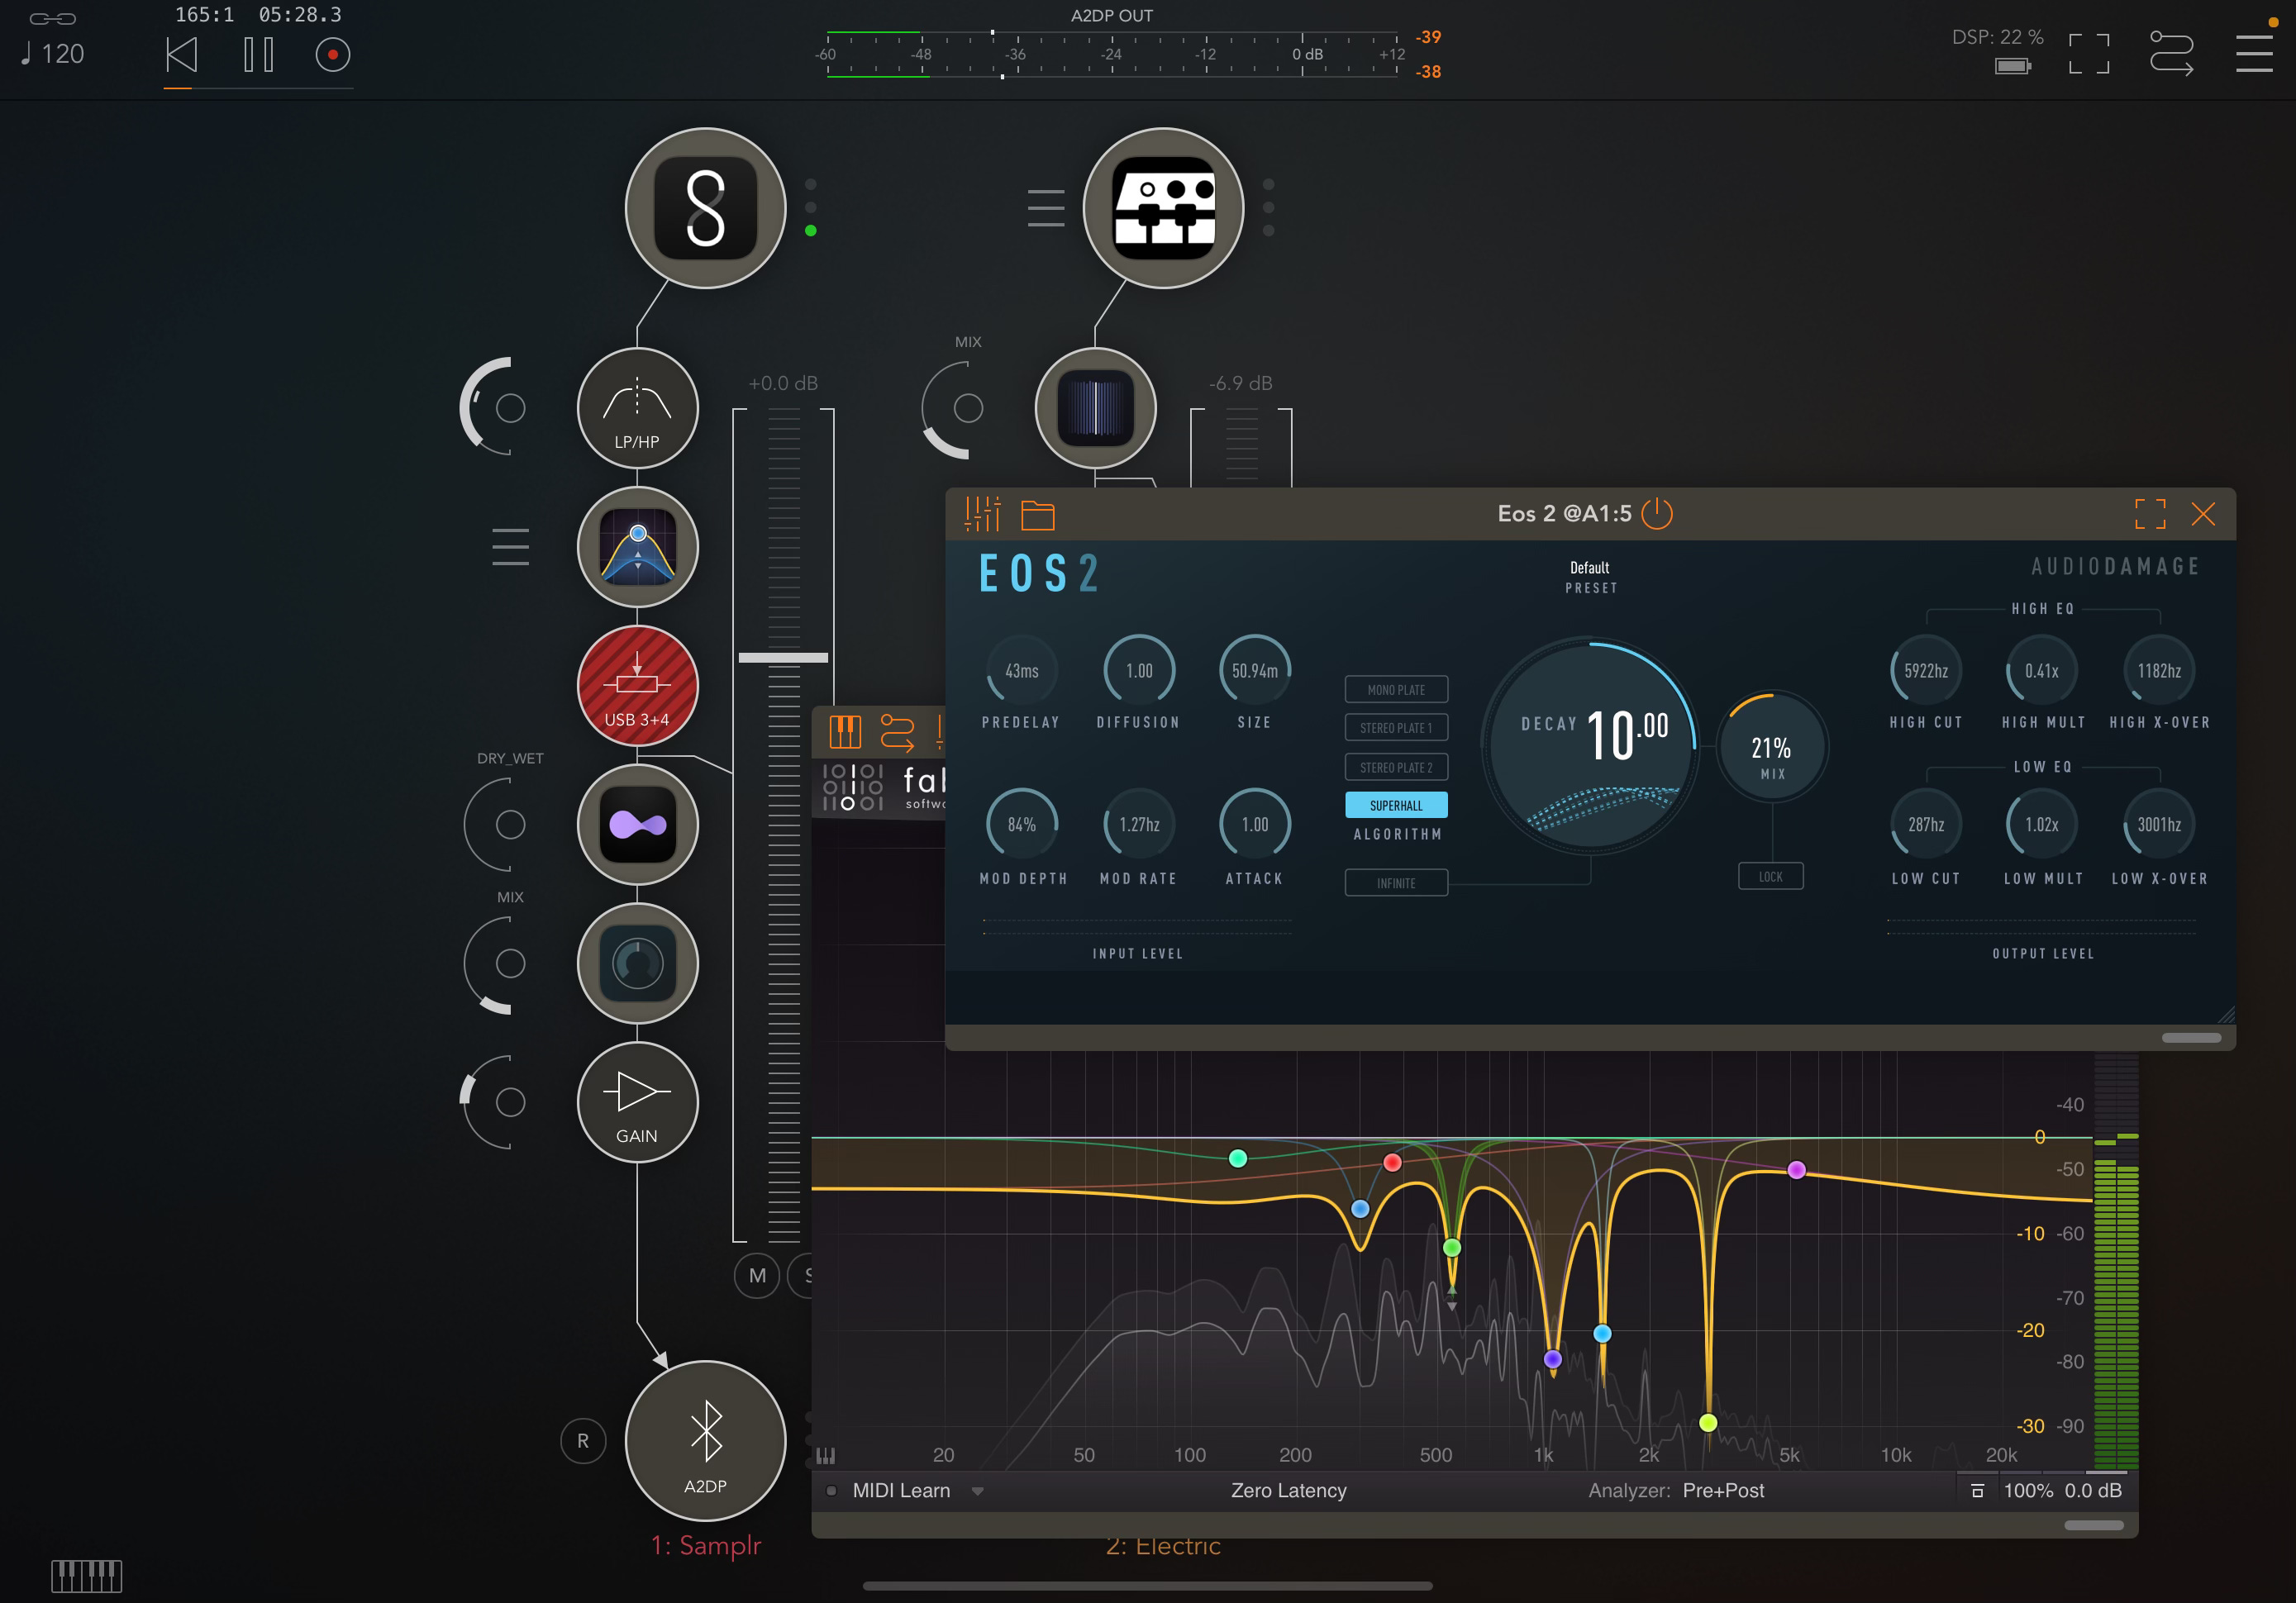Image resolution: width=2296 pixels, height=1603 pixels.
Task: Click the 287hz LOW CUT knob
Action: (1926, 825)
